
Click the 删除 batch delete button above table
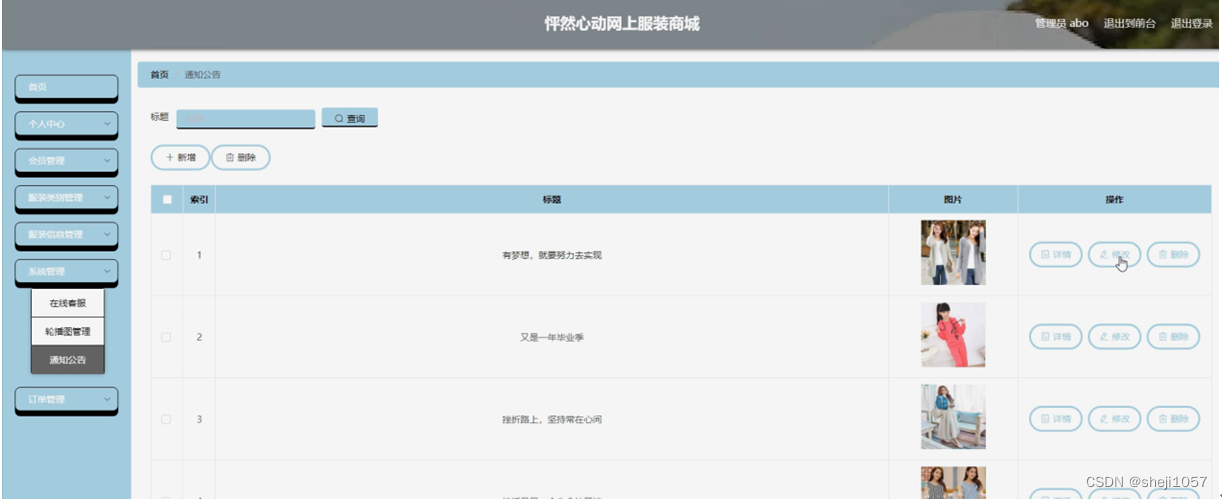click(x=240, y=157)
